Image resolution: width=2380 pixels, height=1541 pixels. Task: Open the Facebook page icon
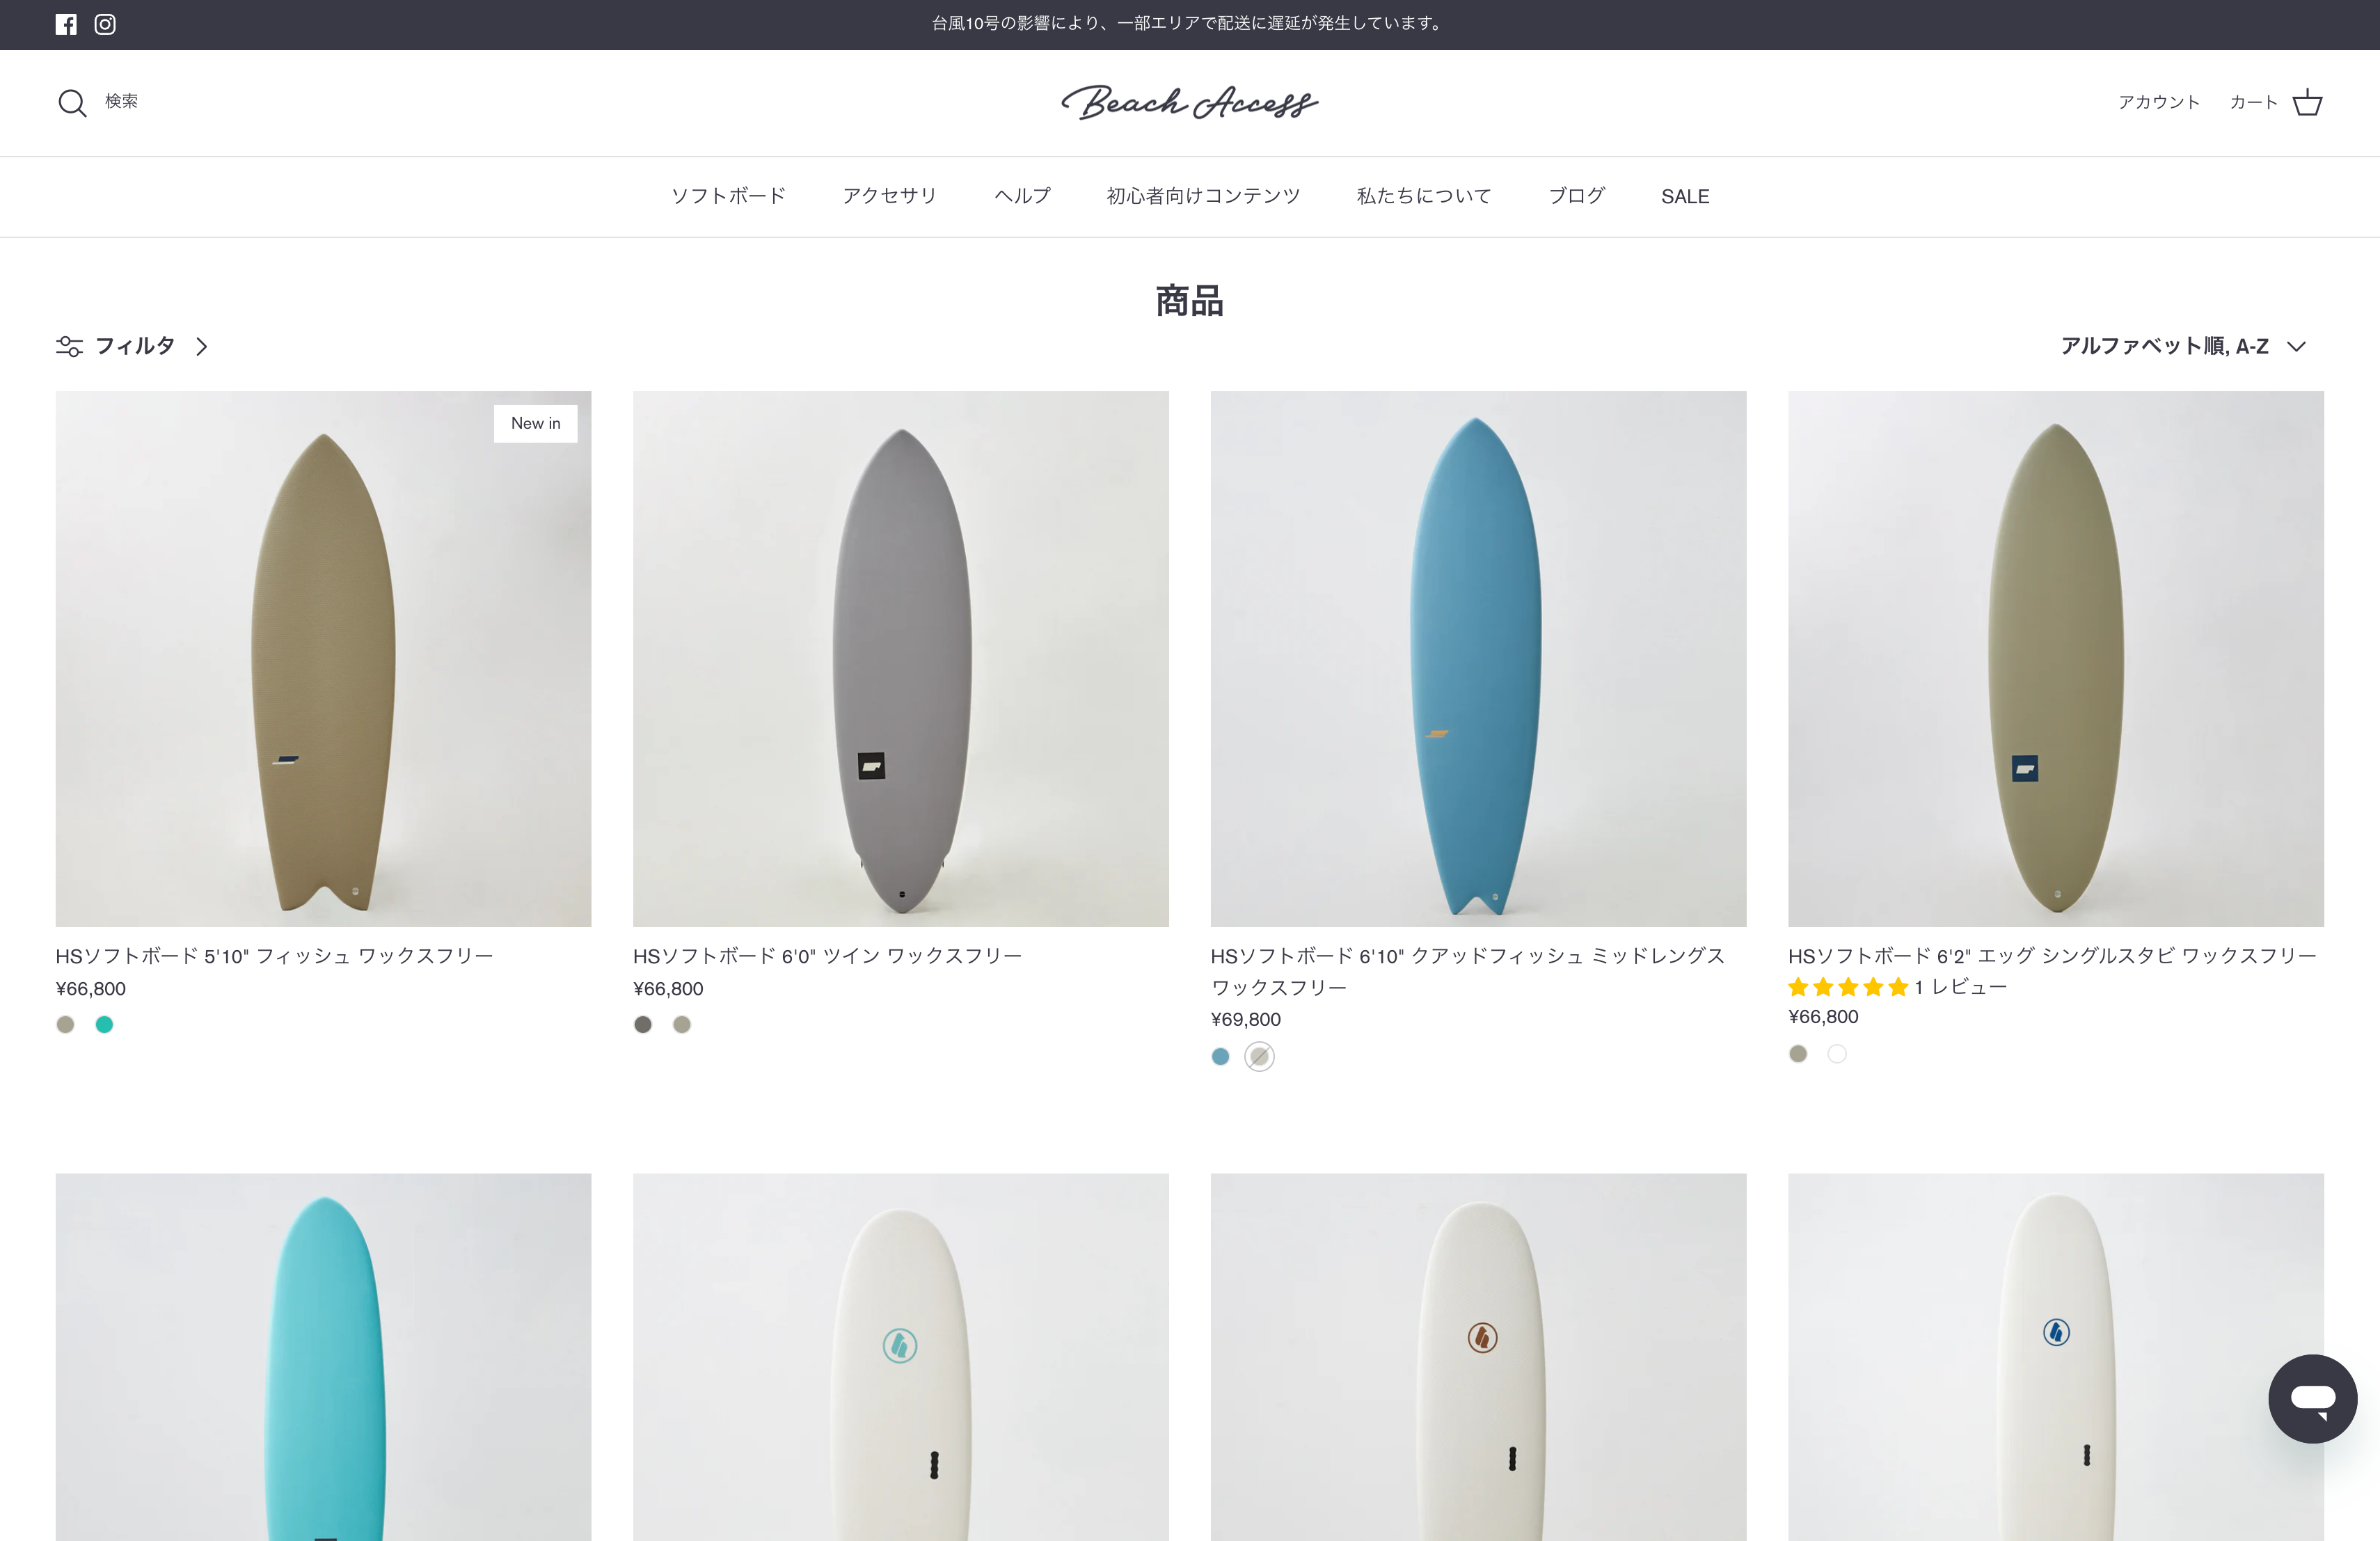(66, 24)
